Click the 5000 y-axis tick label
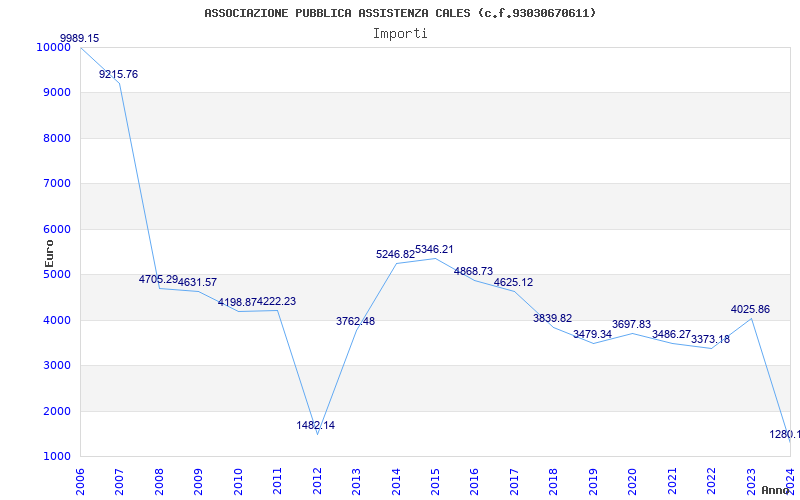This screenshot has width=800, height=500. [x=57, y=274]
